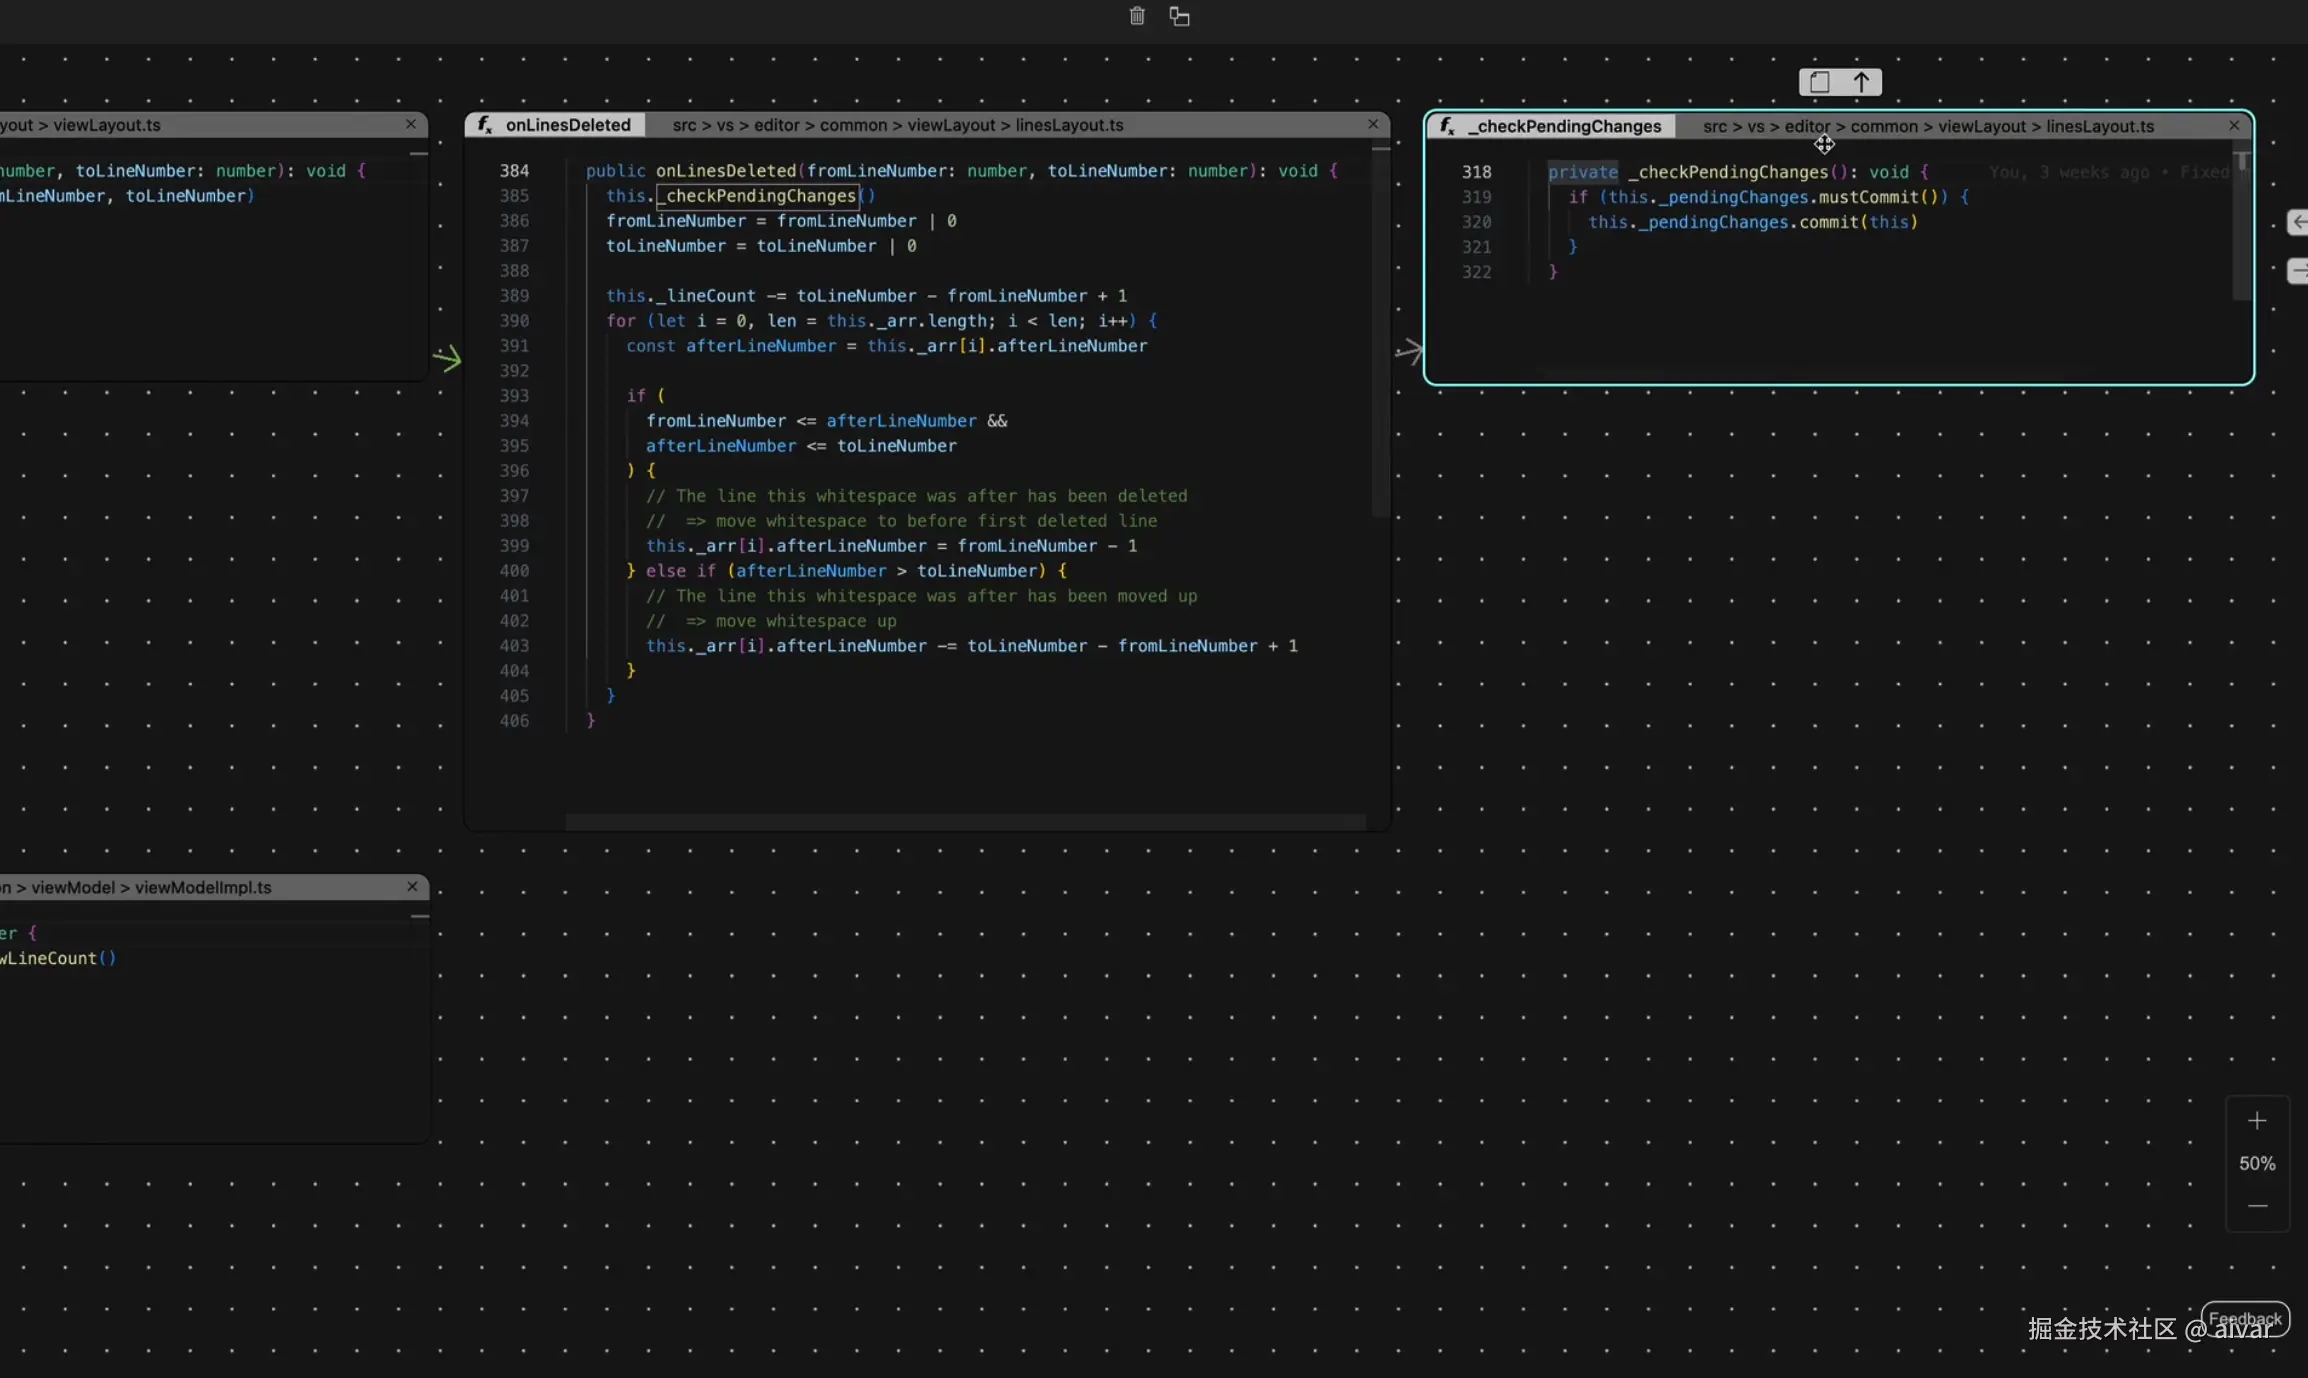Click the up arrow above _checkPendingChanges node
Image resolution: width=2308 pixels, height=1378 pixels.
pyautogui.click(x=1861, y=82)
